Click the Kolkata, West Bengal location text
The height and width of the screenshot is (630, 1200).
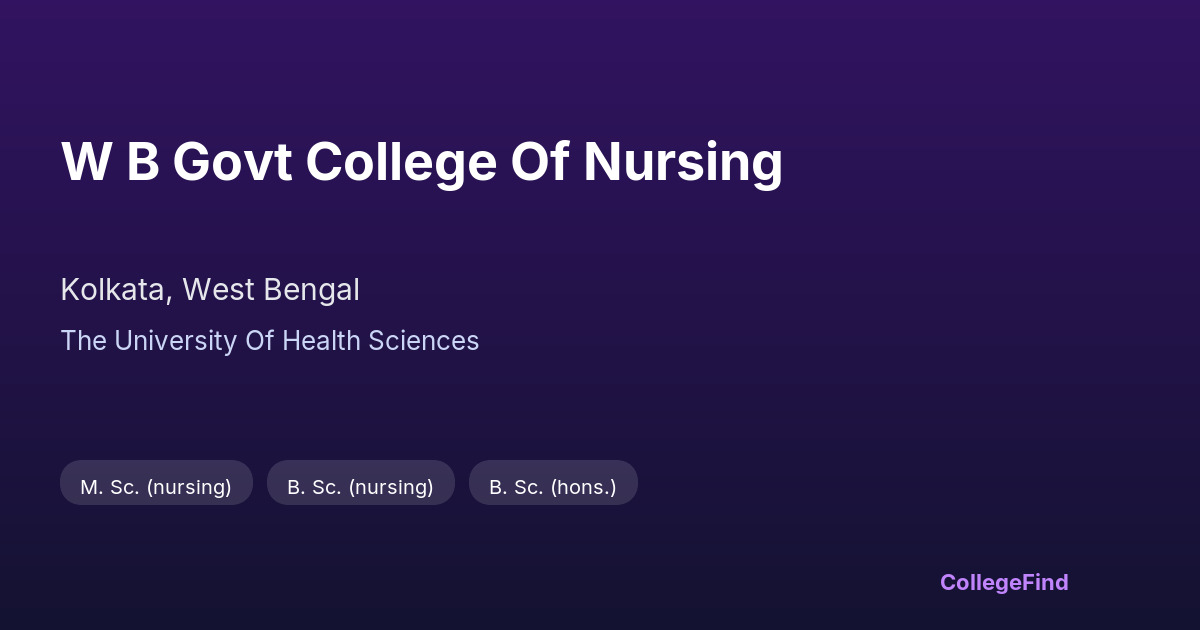click(210, 290)
